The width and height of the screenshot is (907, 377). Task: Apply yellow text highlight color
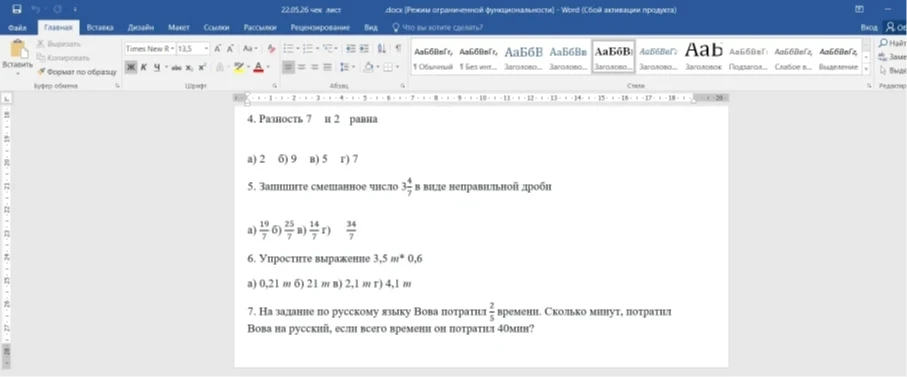click(x=238, y=67)
